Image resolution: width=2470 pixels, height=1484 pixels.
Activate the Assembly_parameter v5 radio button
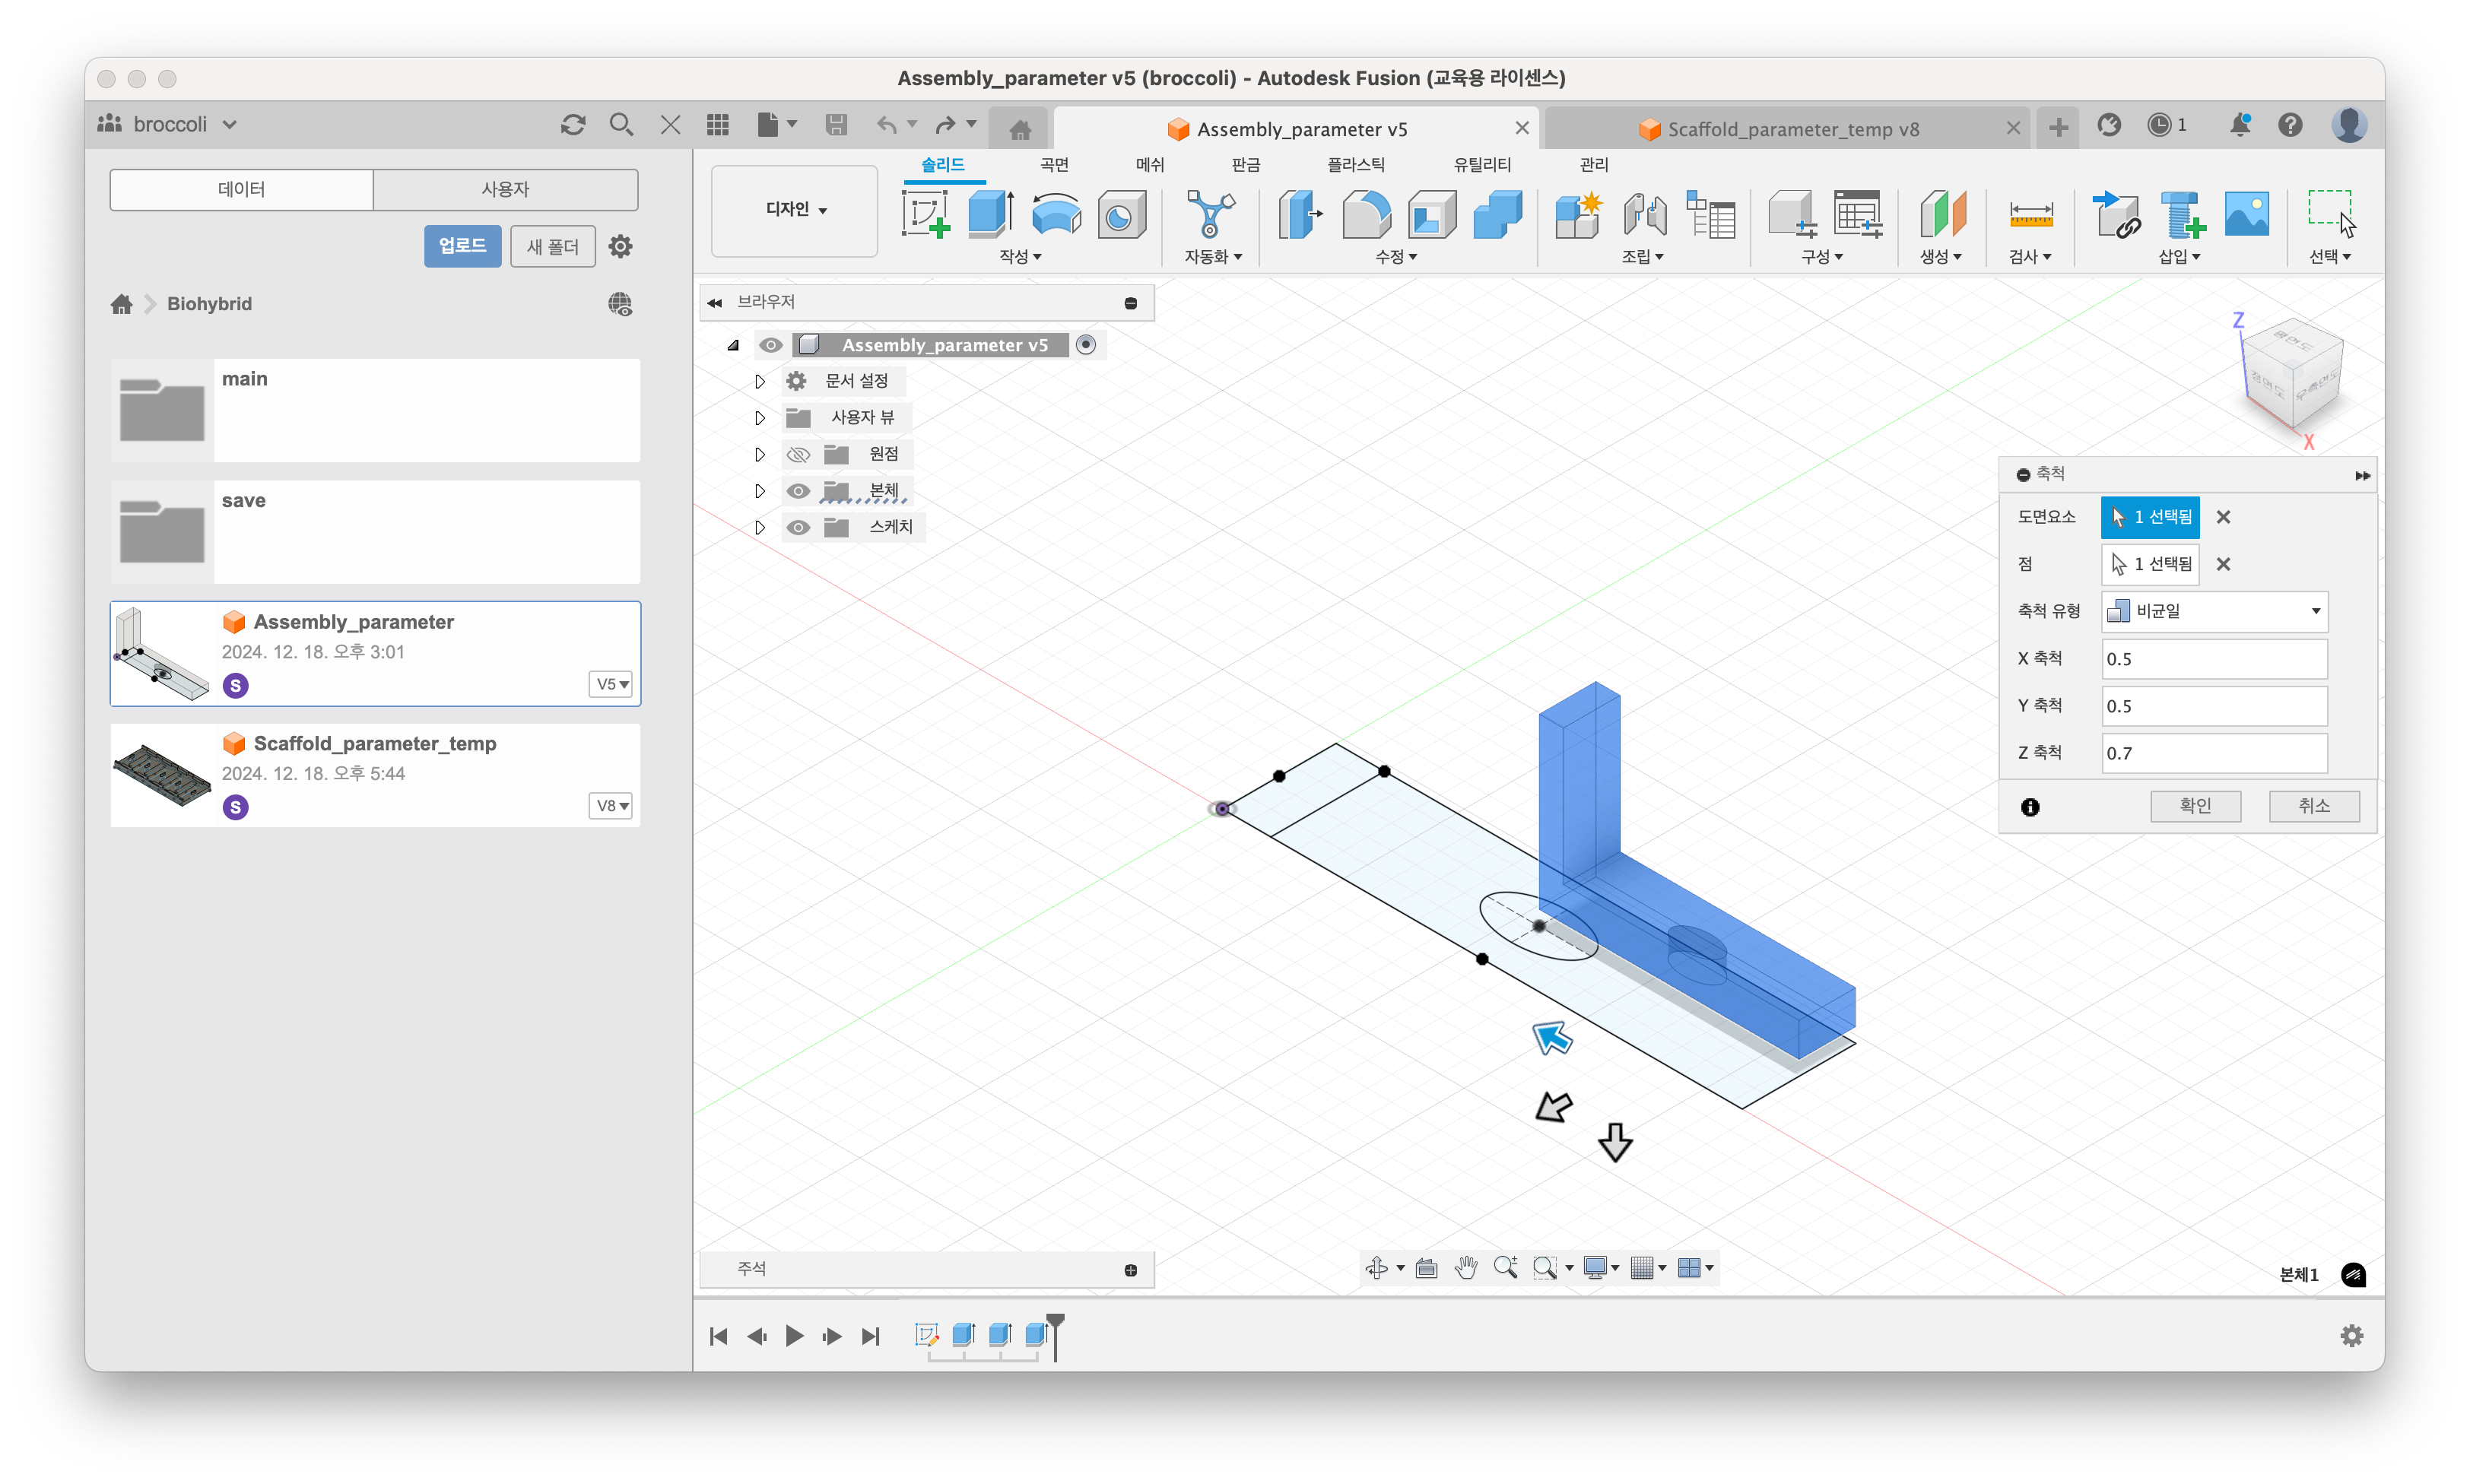point(1086,345)
